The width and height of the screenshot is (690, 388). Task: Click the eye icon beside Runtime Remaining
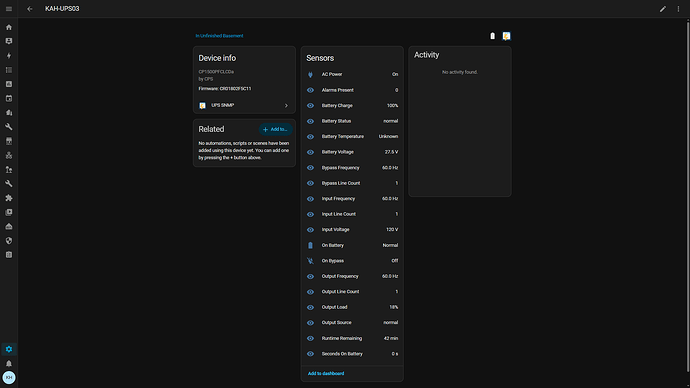(x=310, y=338)
